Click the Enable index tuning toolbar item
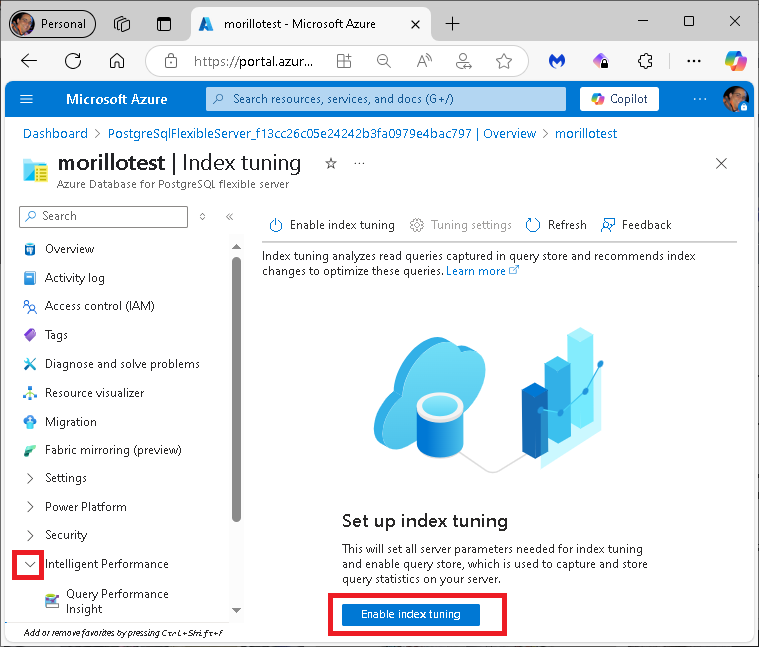 click(332, 225)
